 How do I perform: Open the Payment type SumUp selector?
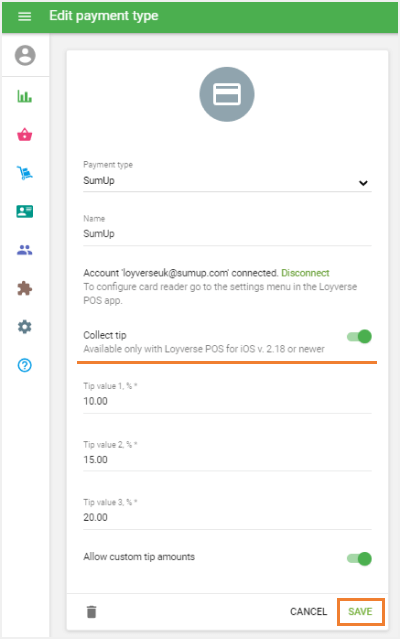(227, 181)
